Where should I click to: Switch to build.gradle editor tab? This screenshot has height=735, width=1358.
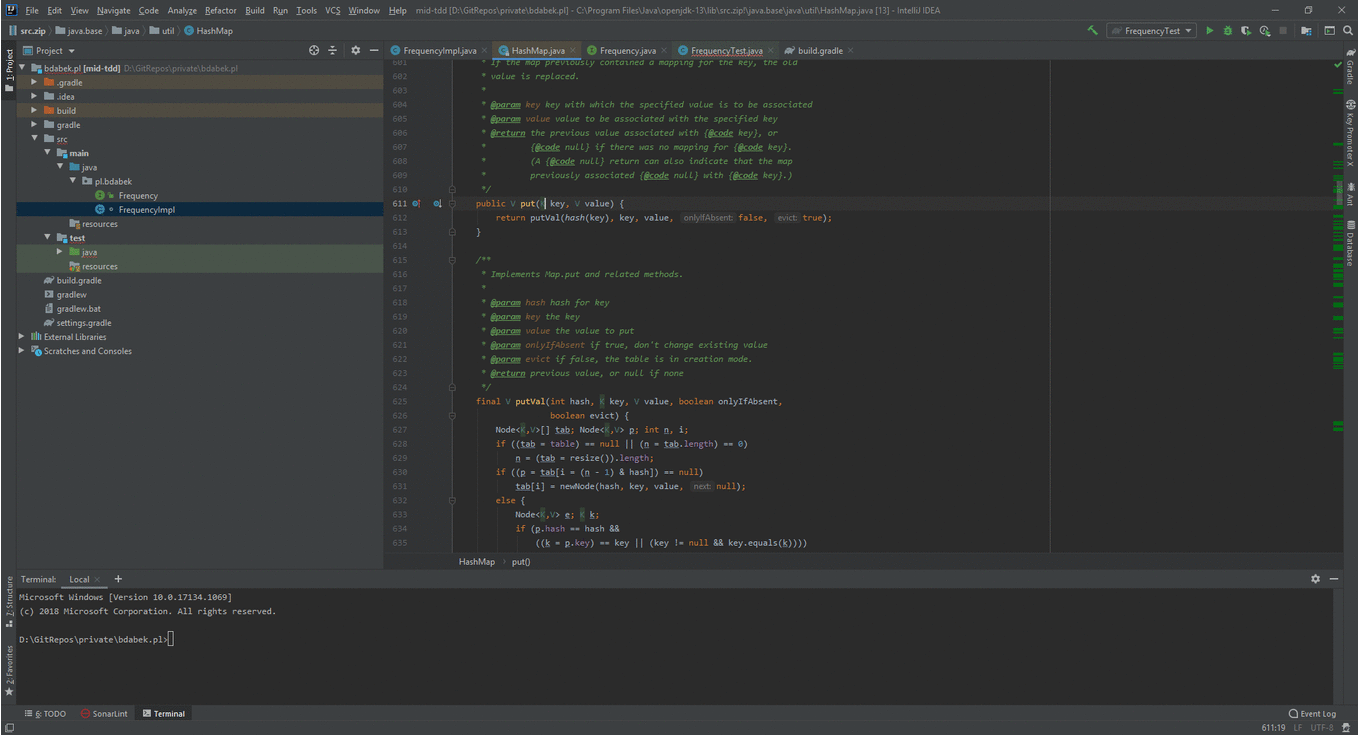819,50
